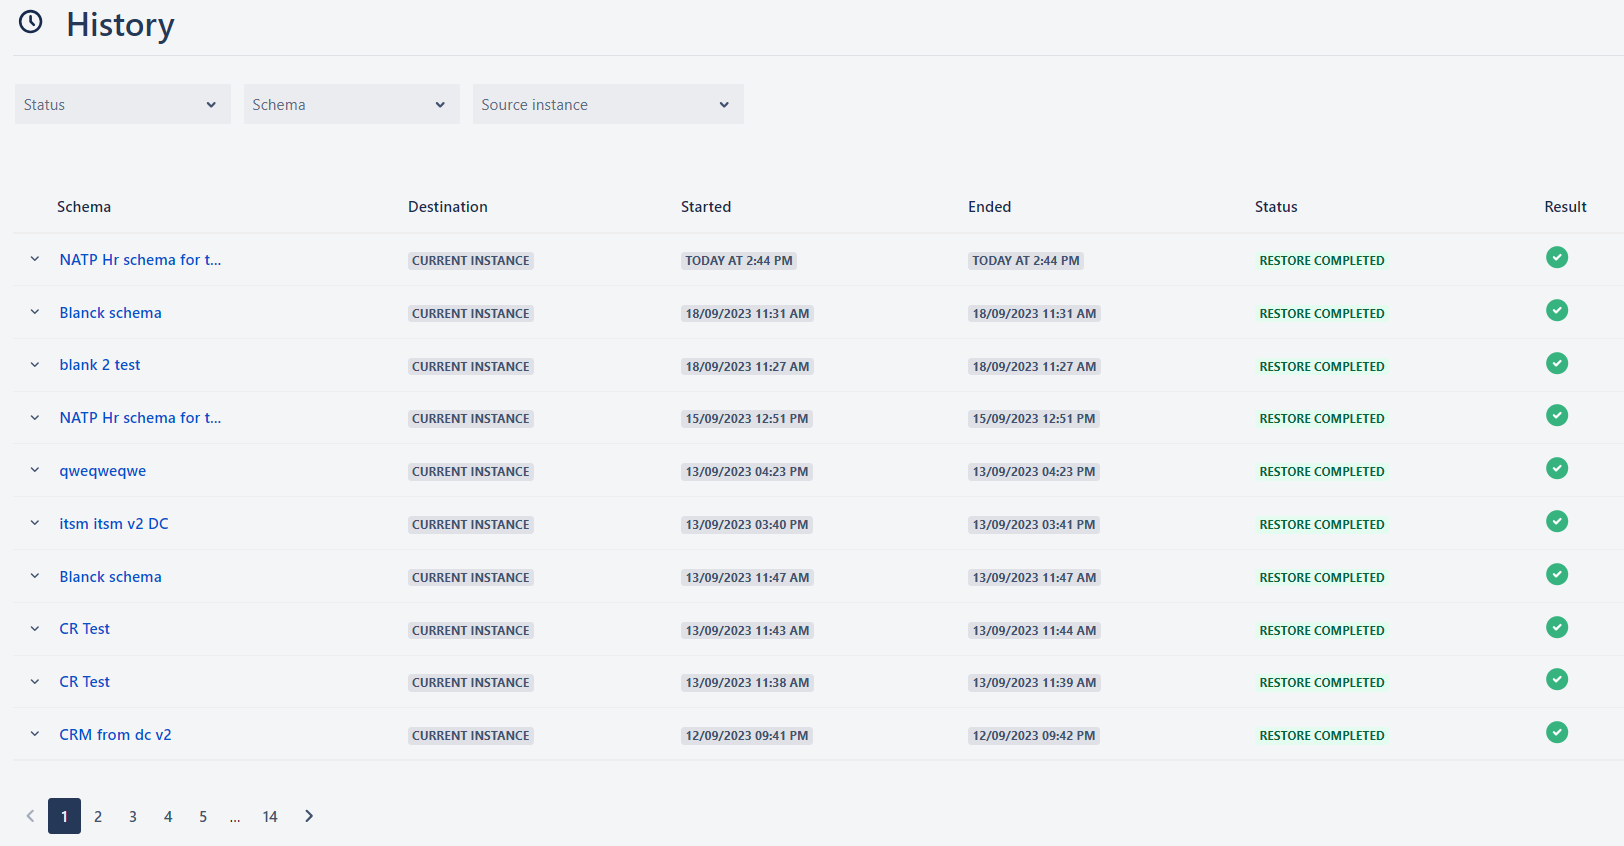
Task: Click 18/09/2023 11:27 AM ended timestamp
Action: tap(1035, 367)
